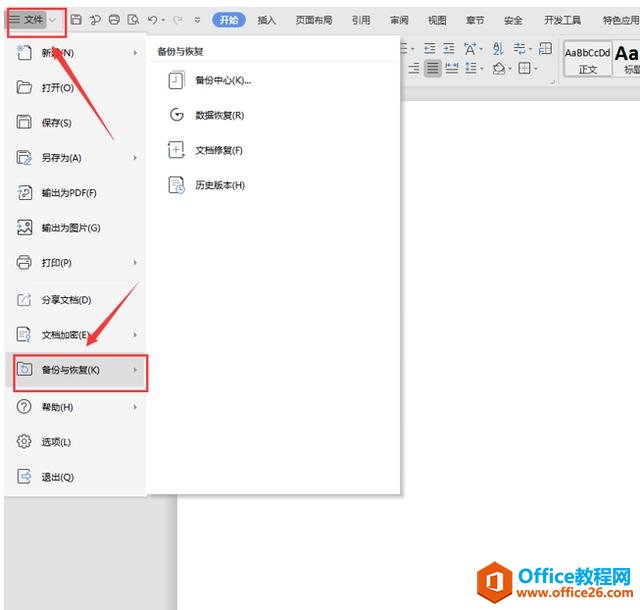Switch to the 引用 ribbon tab

(x=361, y=20)
